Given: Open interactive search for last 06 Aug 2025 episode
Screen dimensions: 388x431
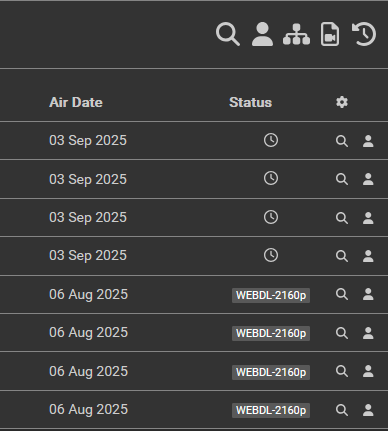Looking at the screenshot, I should (368, 410).
